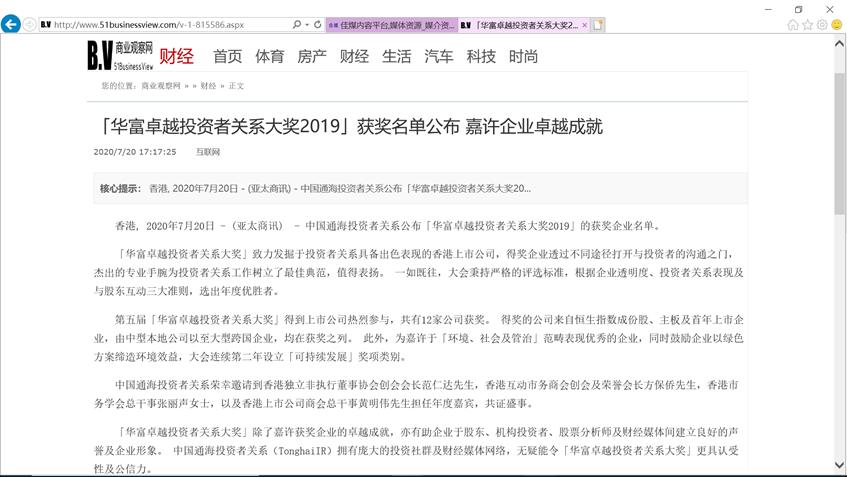Restore down the browser window
Viewport: 847px width, 477px height.
click(798, 9)
